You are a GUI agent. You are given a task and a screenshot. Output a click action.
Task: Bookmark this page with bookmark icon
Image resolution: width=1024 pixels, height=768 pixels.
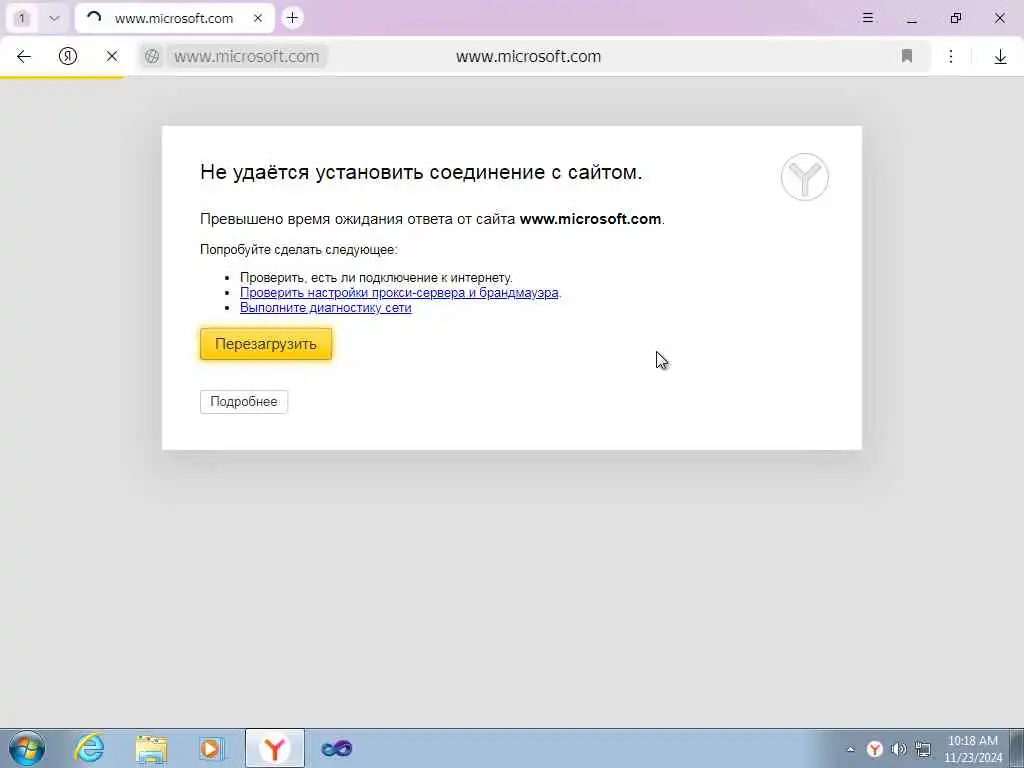tap(906, 56)
